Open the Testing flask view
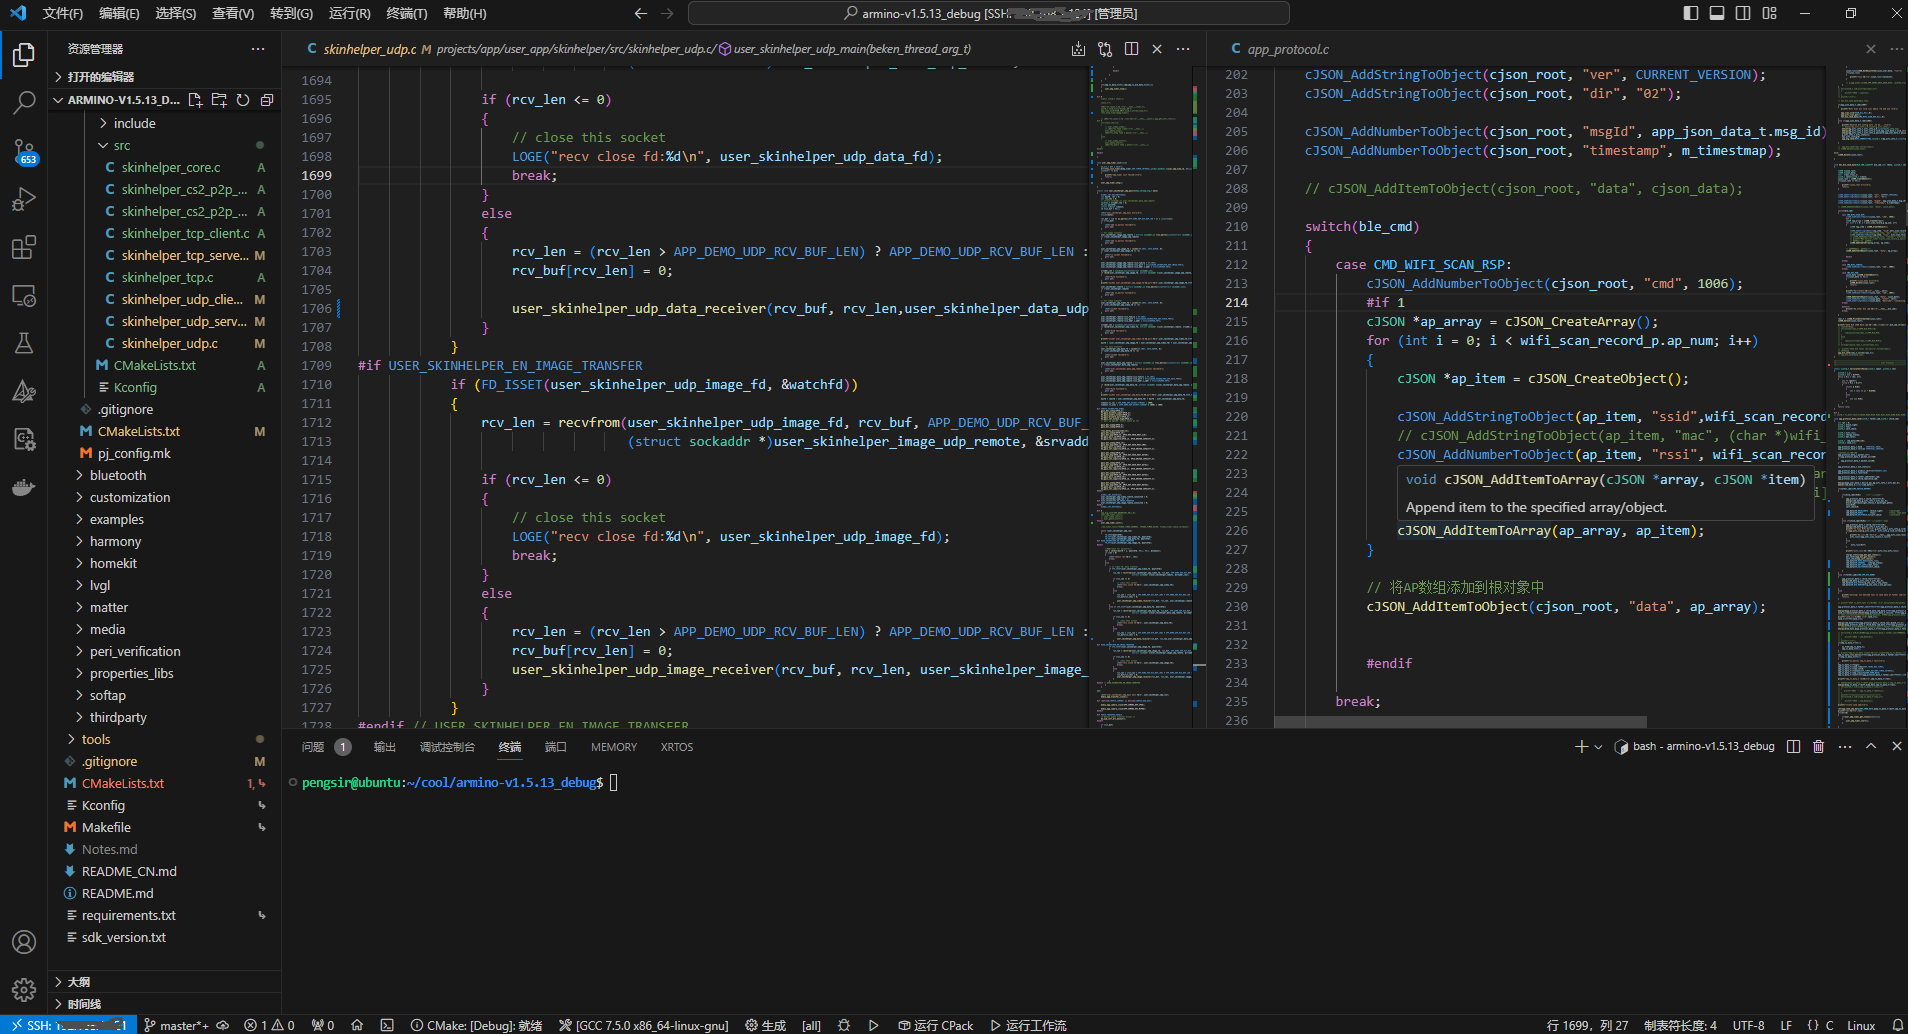The width and height of the screenshot is (1908, 1034). 24,343
